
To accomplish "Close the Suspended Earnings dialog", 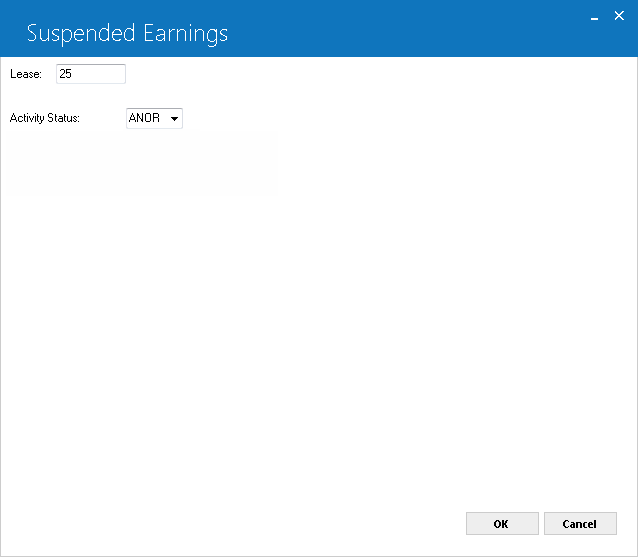I will (619, 16).
